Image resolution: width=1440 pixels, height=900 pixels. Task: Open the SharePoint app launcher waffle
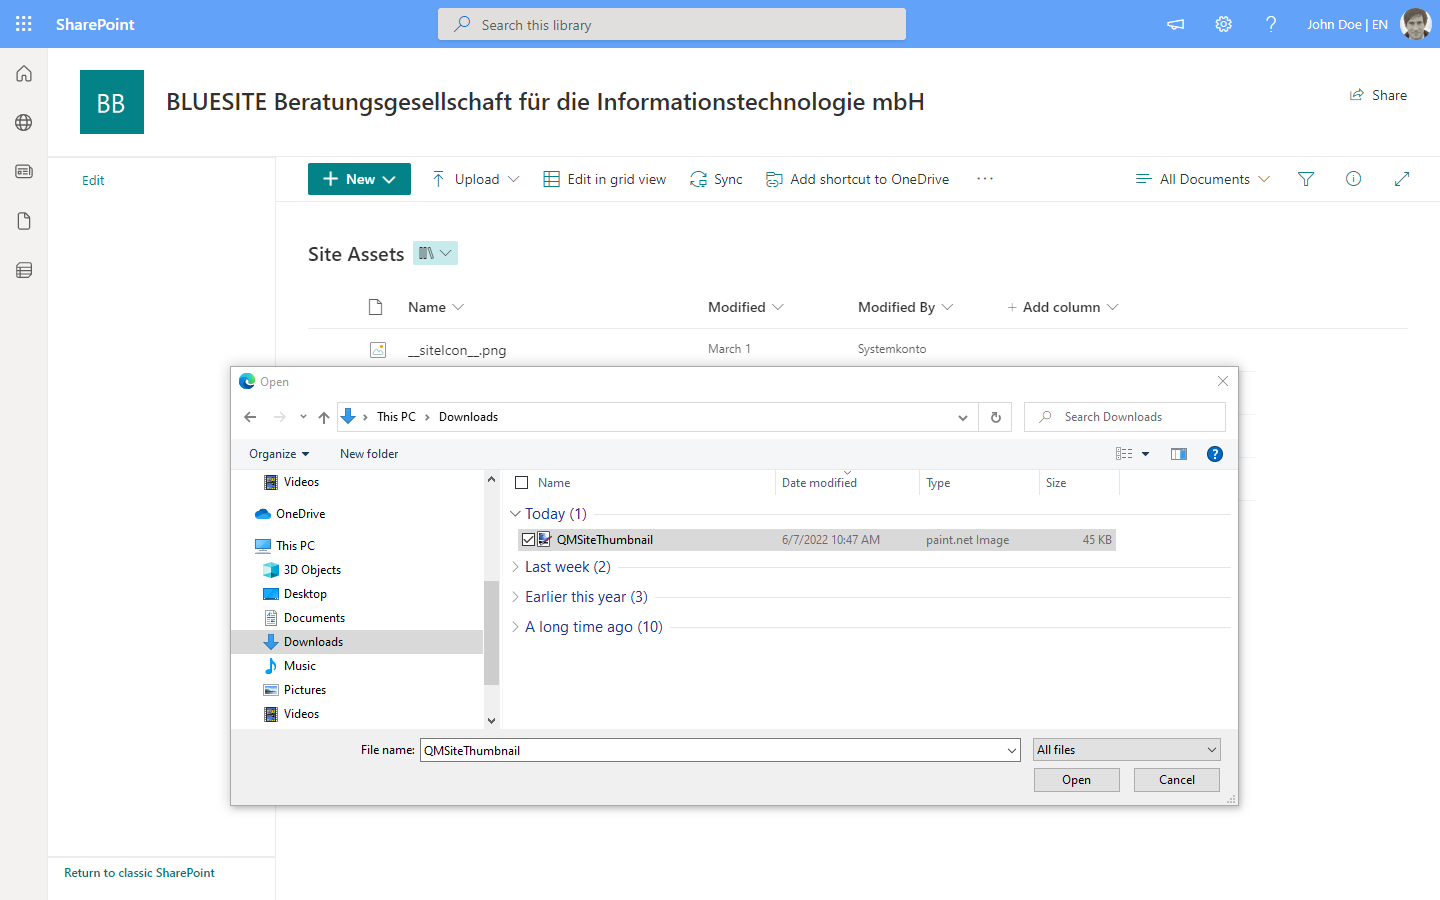click(24, 24)
